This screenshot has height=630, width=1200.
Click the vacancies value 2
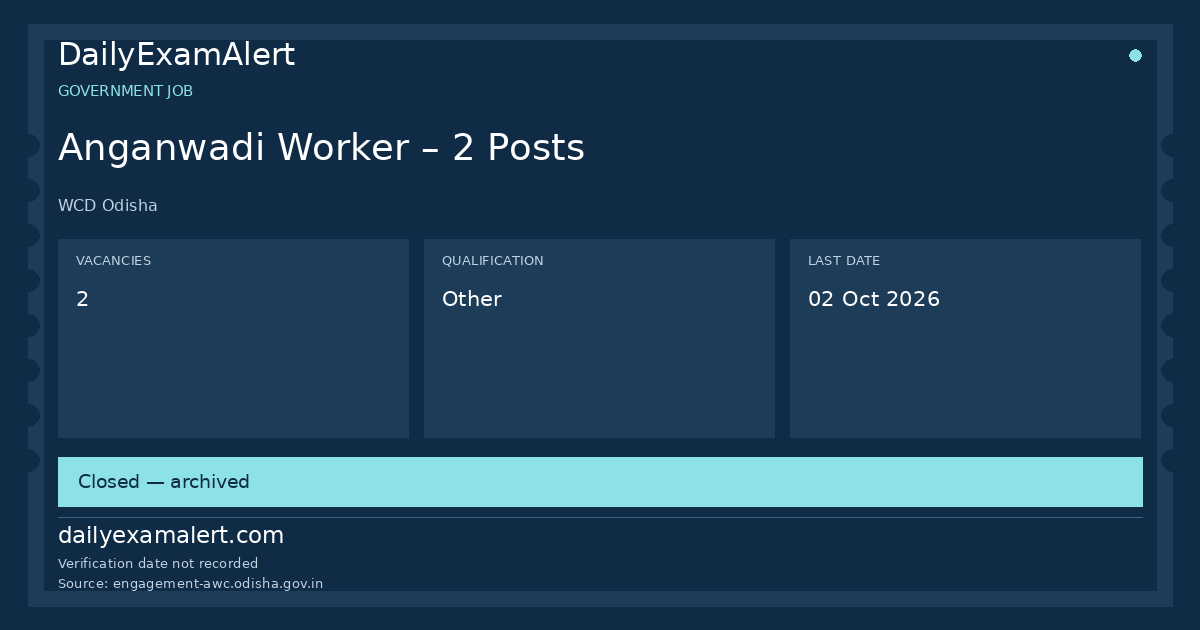click(82, 299)
